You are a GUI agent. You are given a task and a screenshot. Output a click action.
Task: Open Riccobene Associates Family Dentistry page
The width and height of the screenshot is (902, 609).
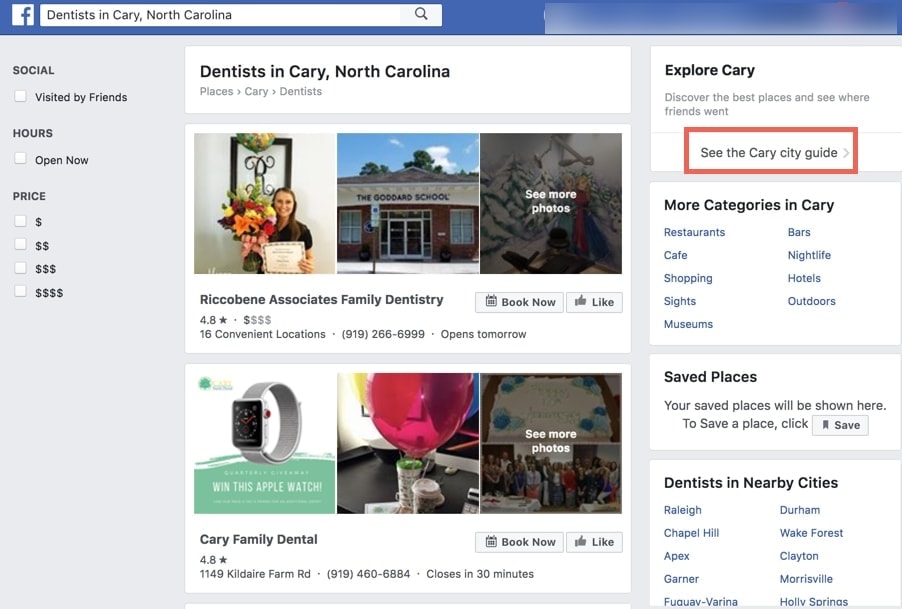(322, 300)
